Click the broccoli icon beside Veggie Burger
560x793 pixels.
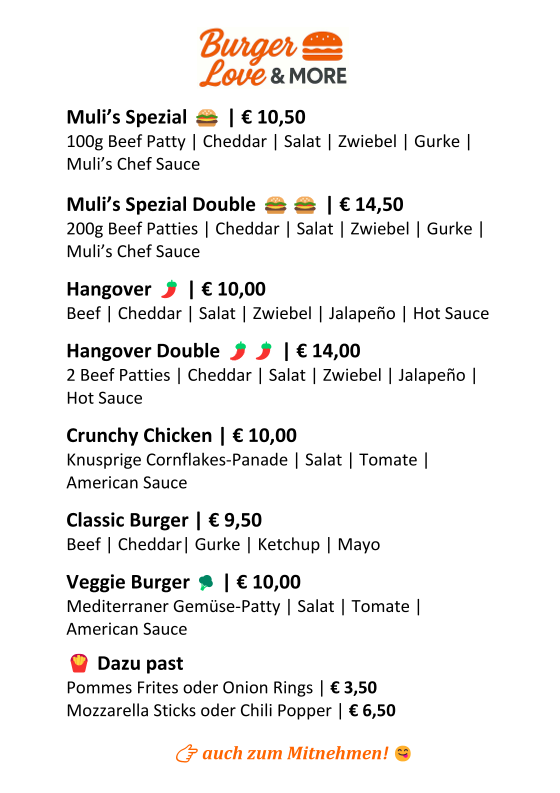[x=206, y=583]
